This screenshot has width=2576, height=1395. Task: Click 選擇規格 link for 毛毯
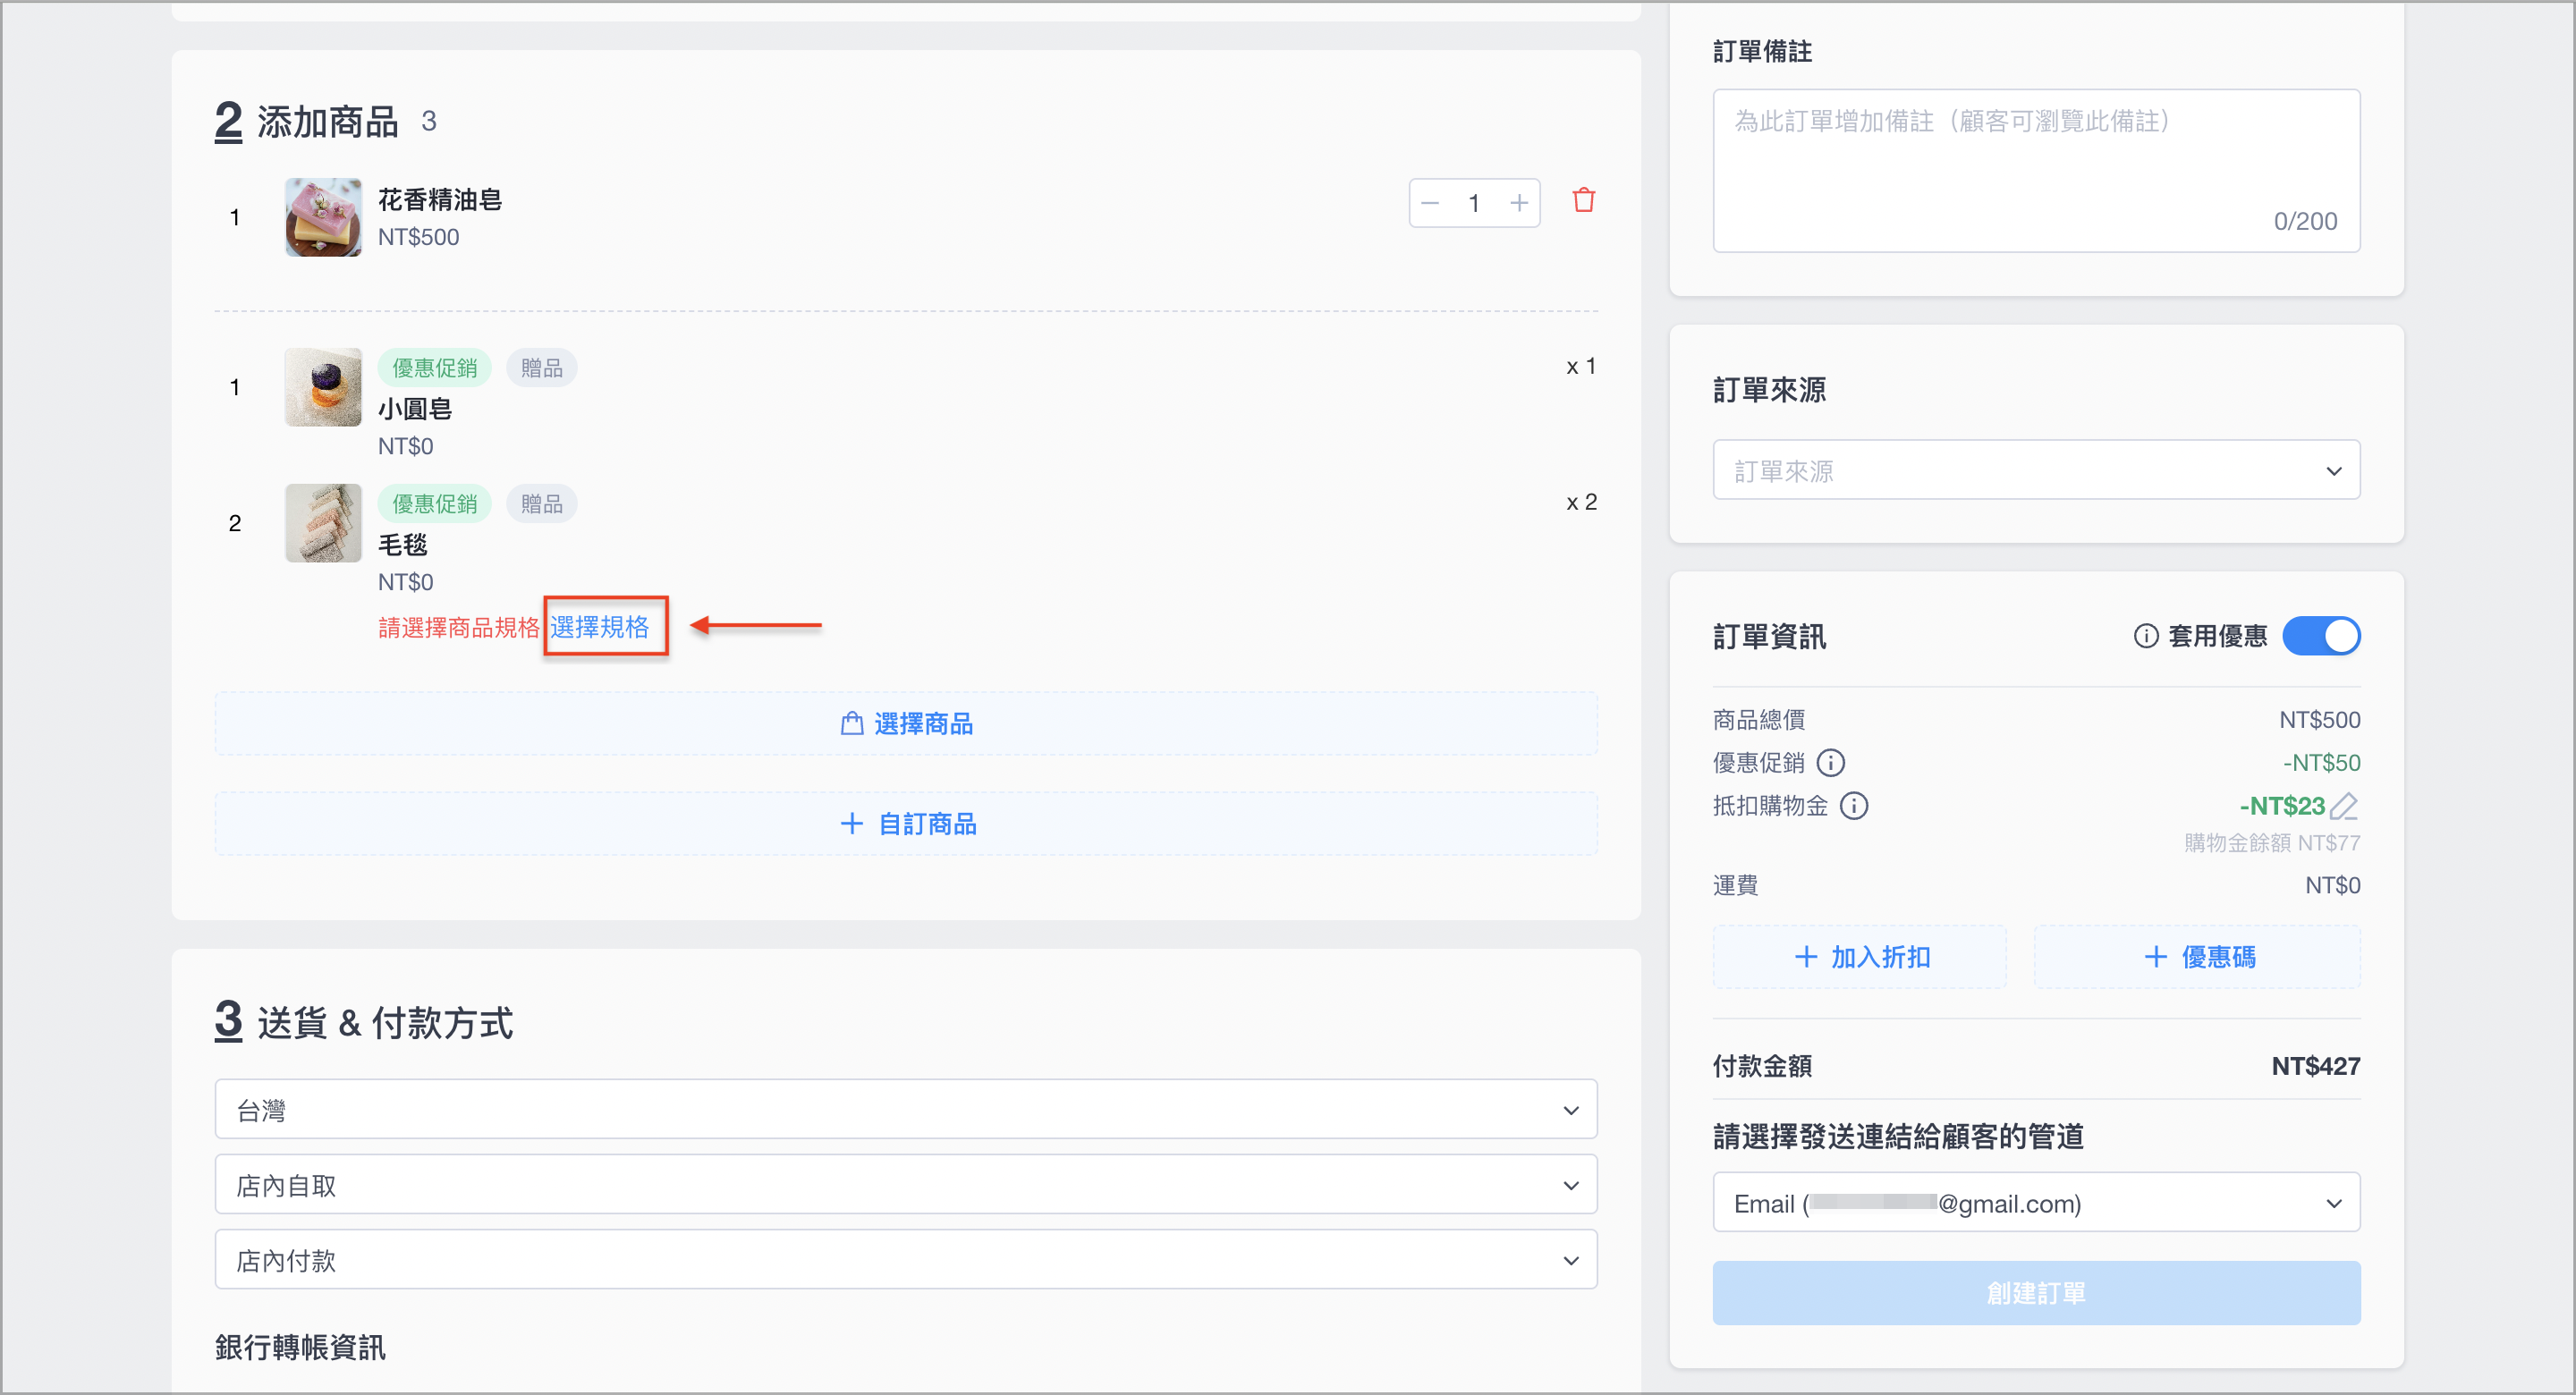[599, 627]
